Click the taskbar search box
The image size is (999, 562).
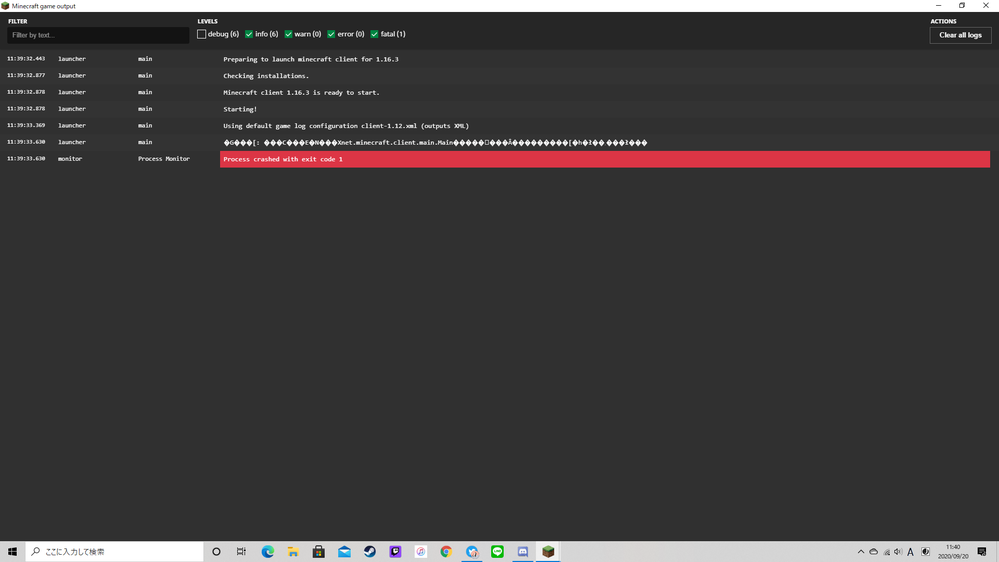[x=115, y=552]
